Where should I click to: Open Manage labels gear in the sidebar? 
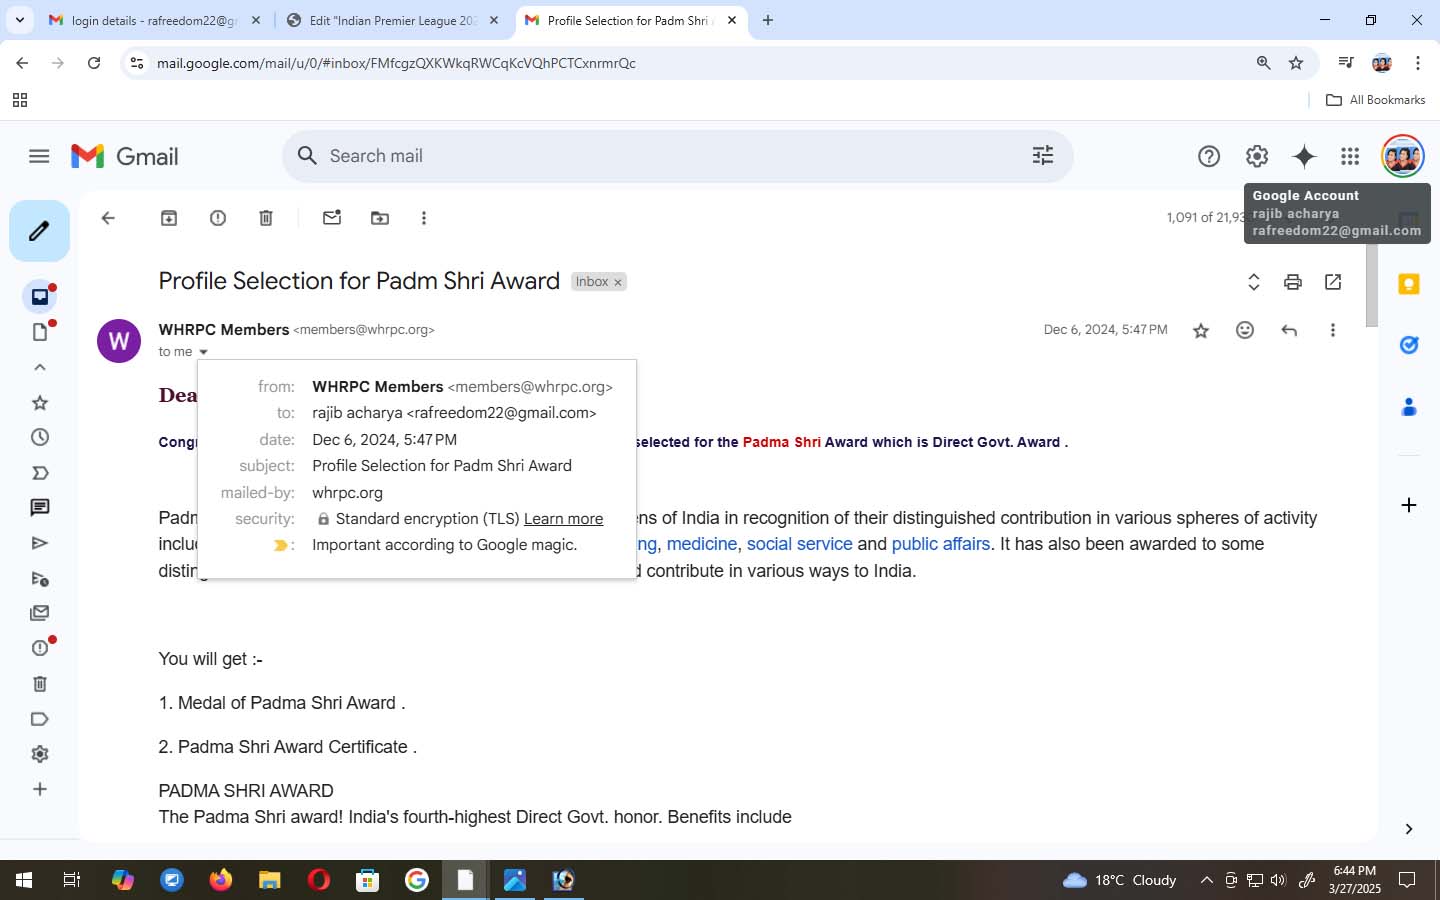(x=40, y=754)
